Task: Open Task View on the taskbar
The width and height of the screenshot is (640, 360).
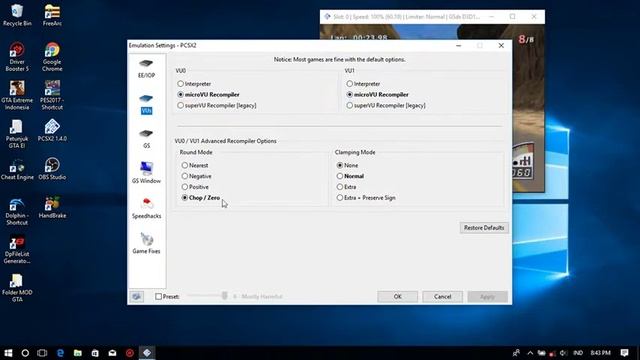Action: pyautogui.click(x=42, y=353)
